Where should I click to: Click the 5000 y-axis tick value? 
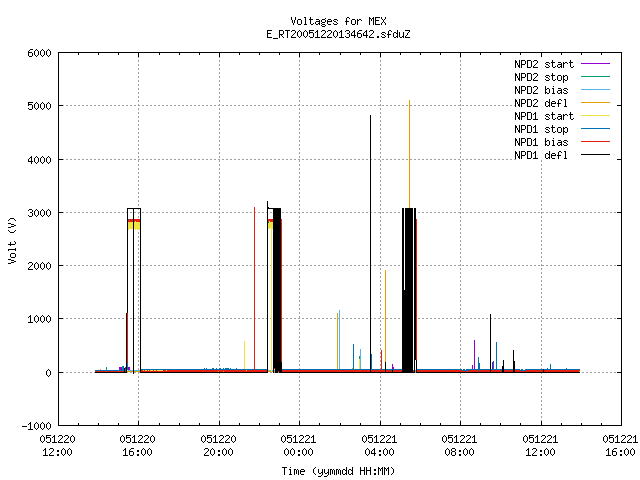tap(39, 107)
